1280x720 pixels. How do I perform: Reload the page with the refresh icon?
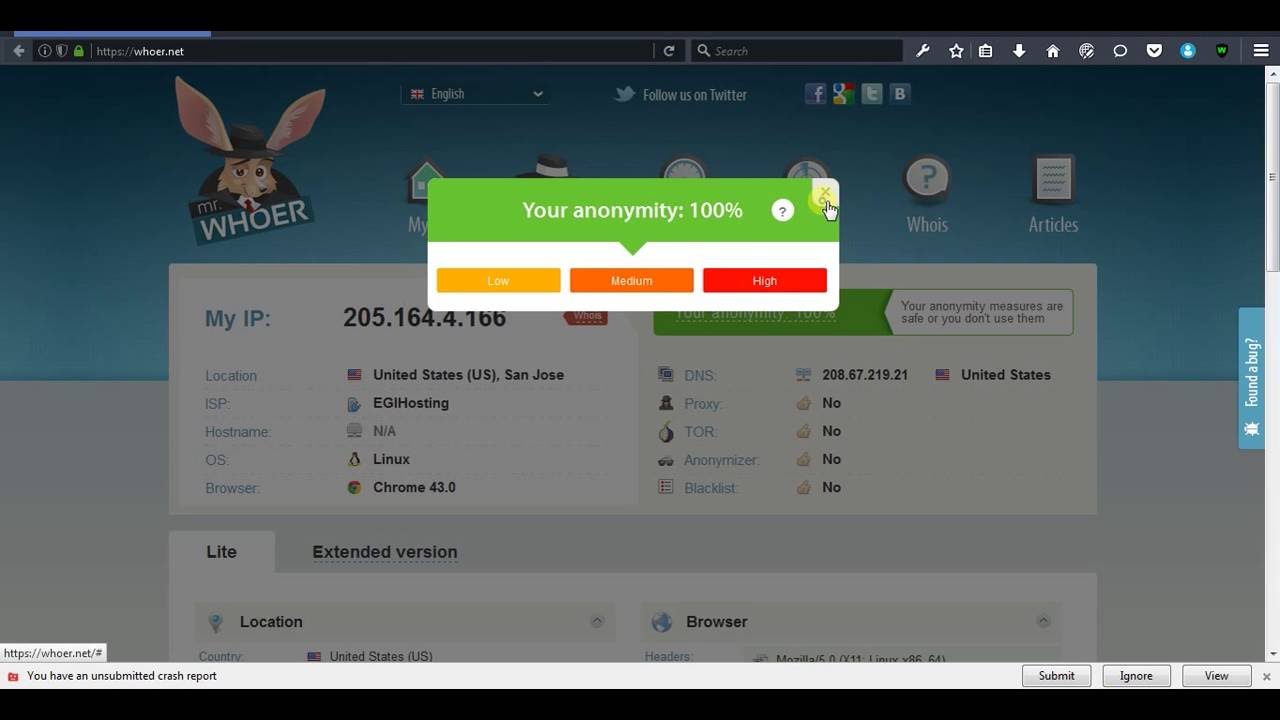pyautogui.click(x=669, y=51)
